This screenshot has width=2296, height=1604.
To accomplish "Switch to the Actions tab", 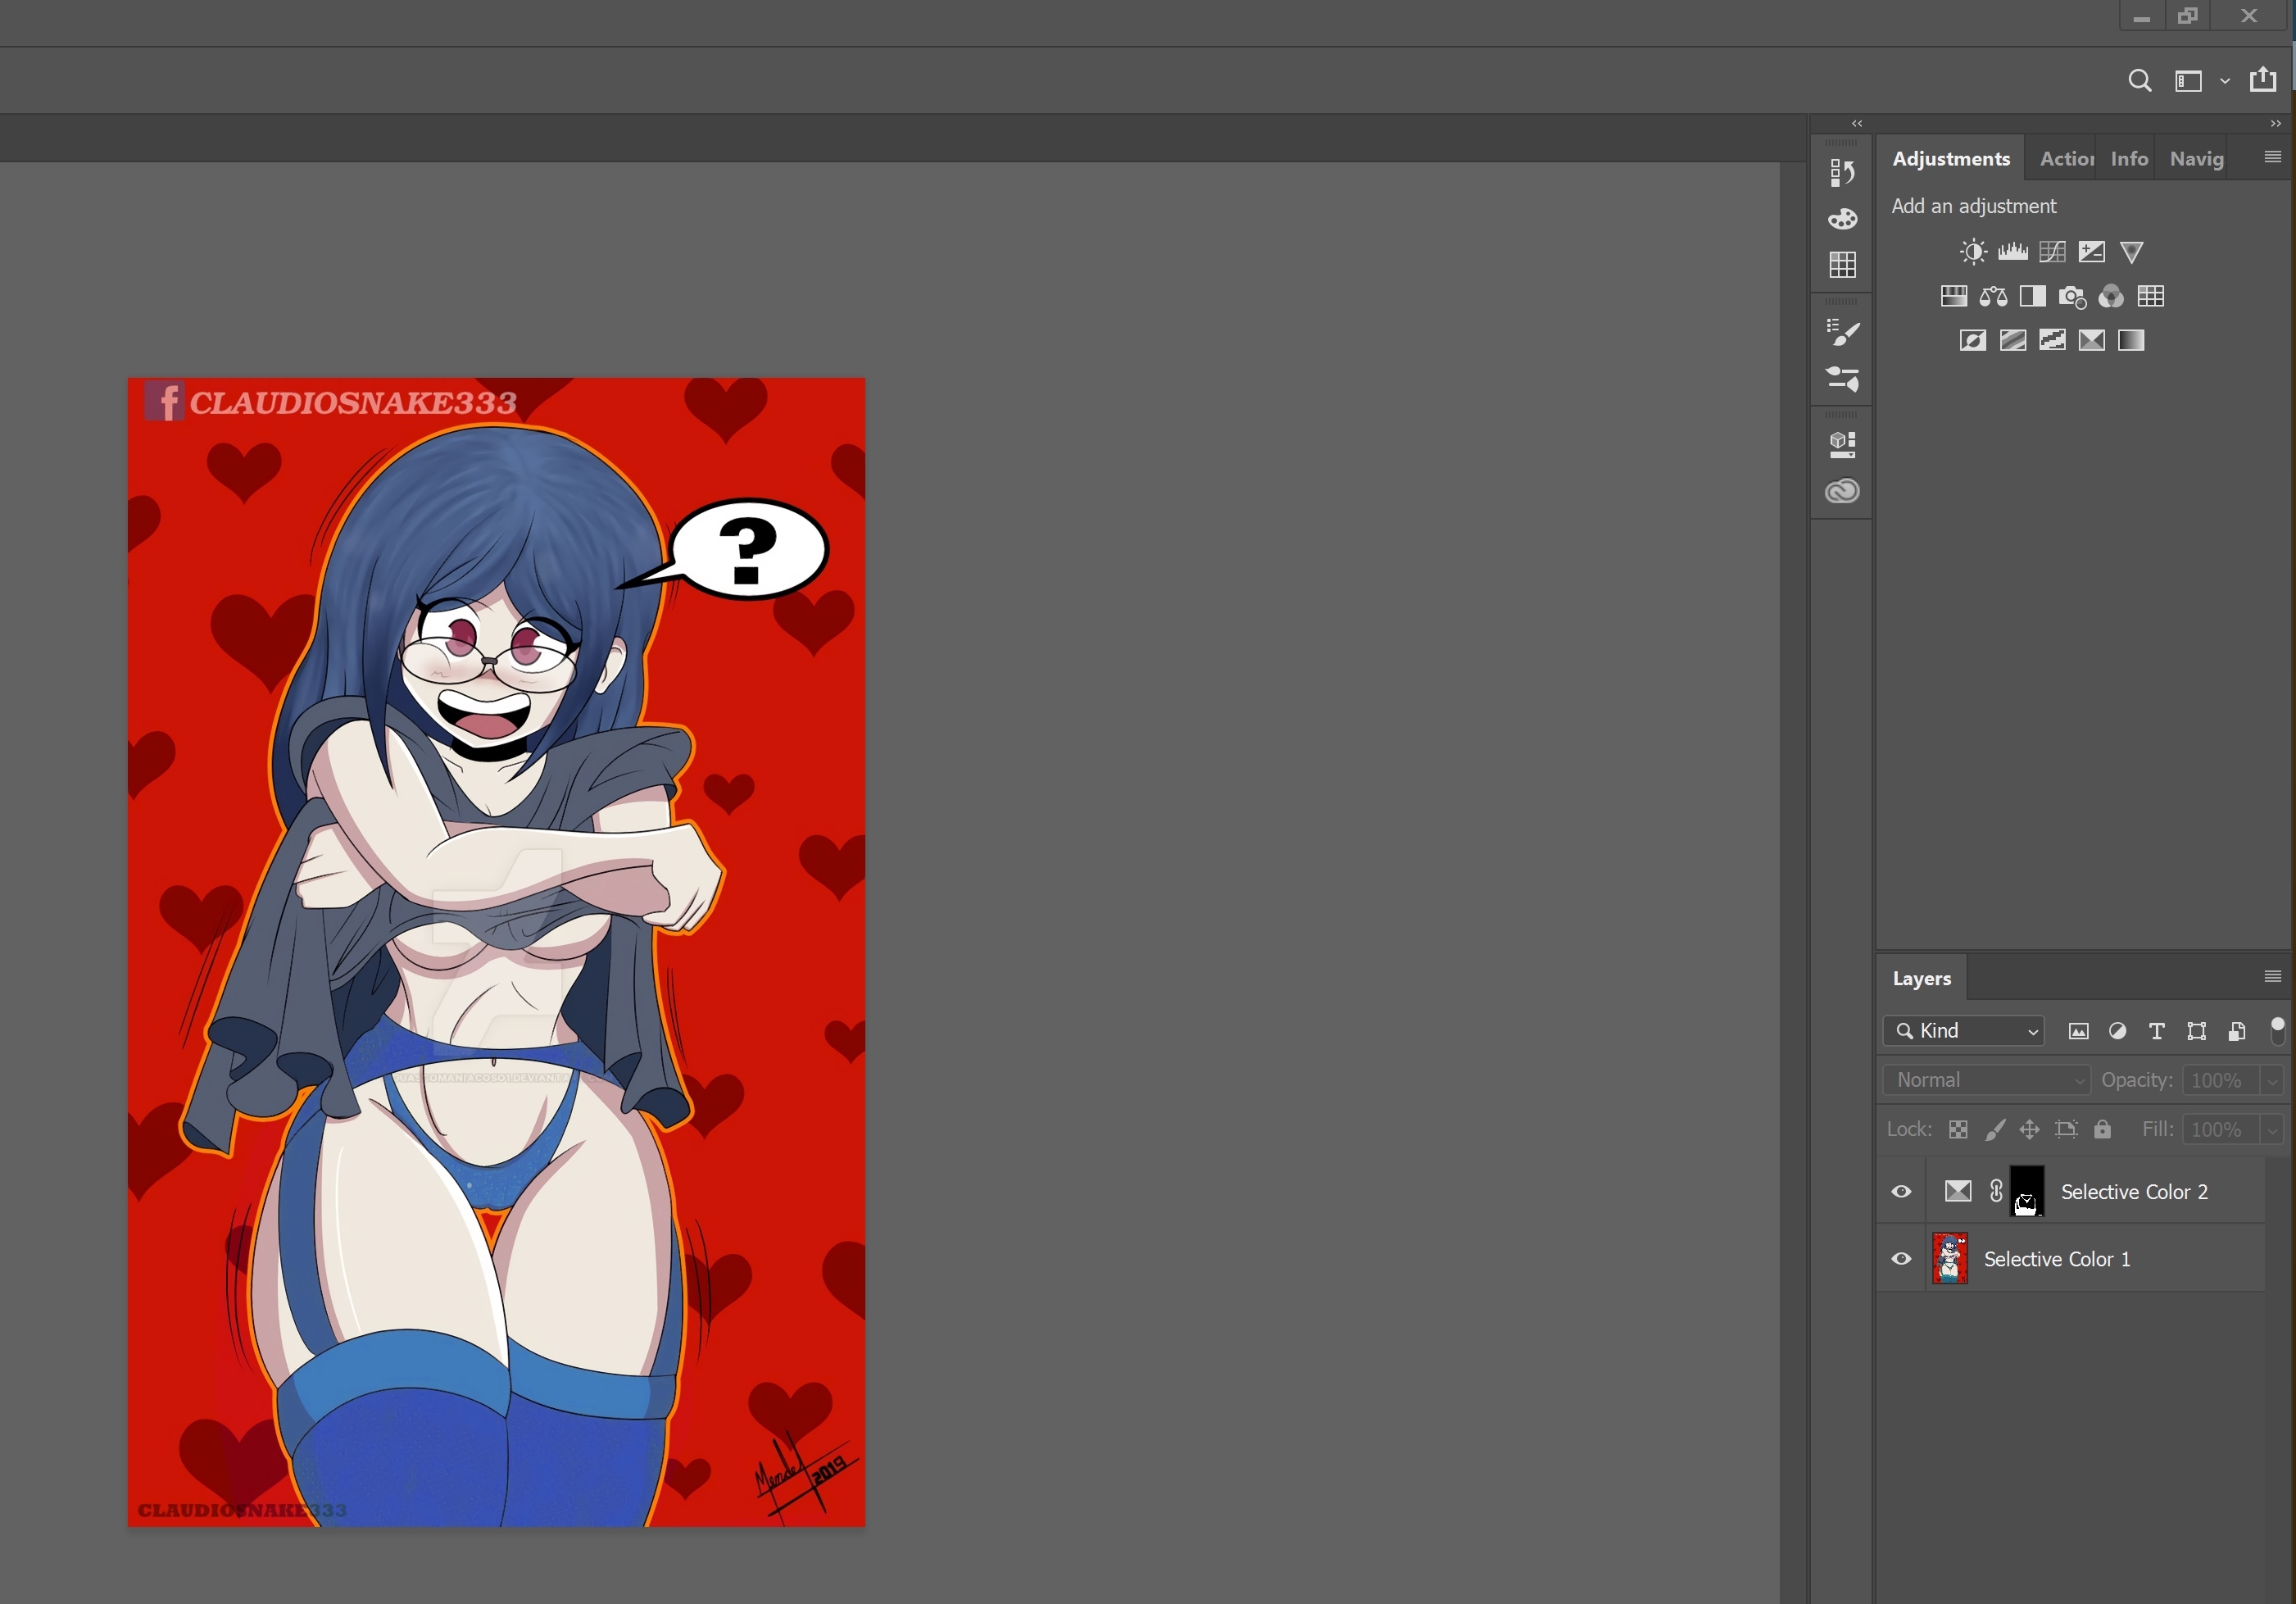I will coord(2065,159).
